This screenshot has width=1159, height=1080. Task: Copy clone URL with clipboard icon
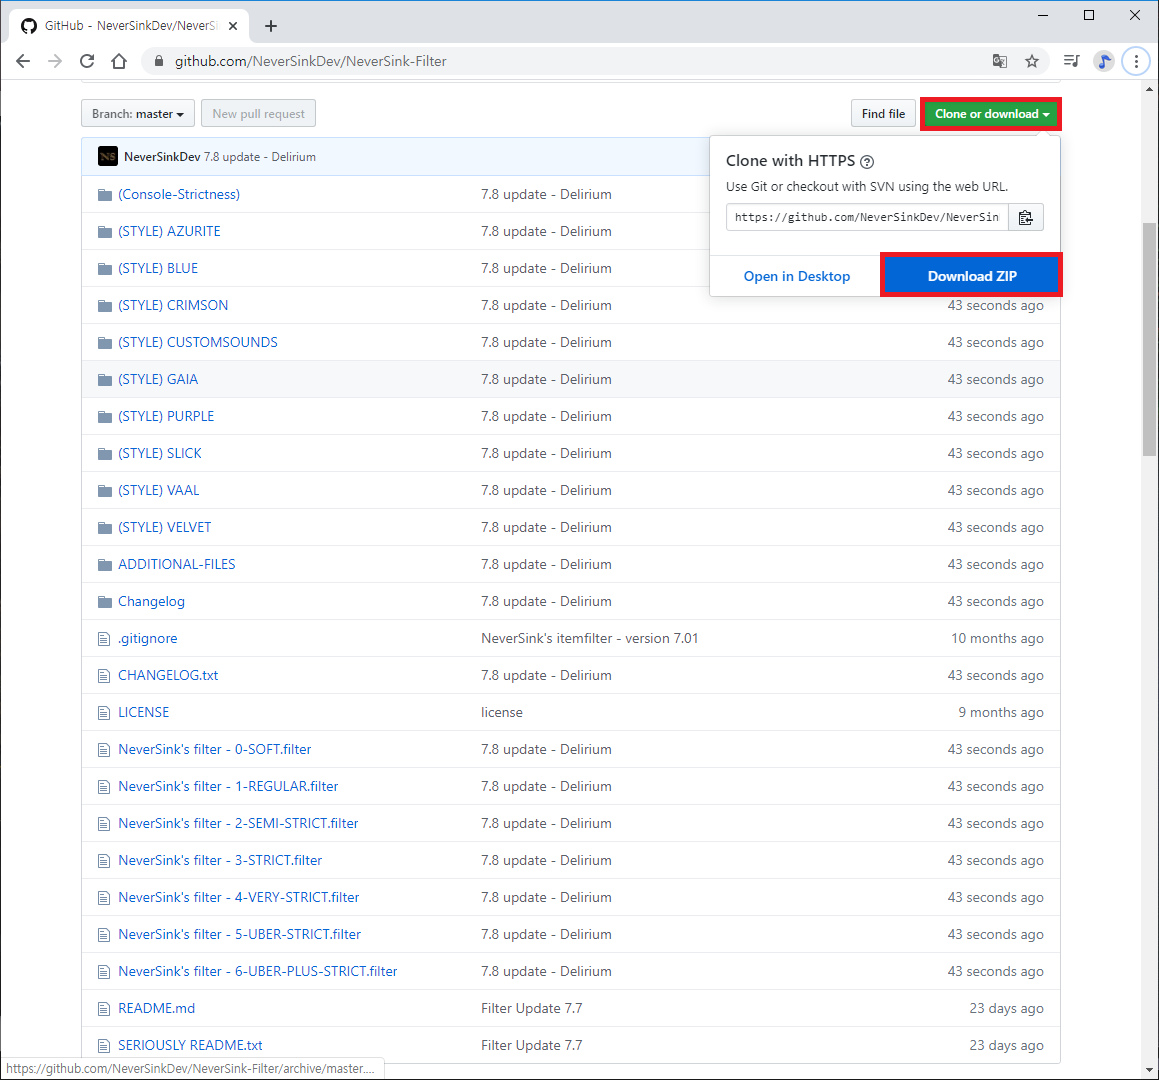coord(1025,217)
